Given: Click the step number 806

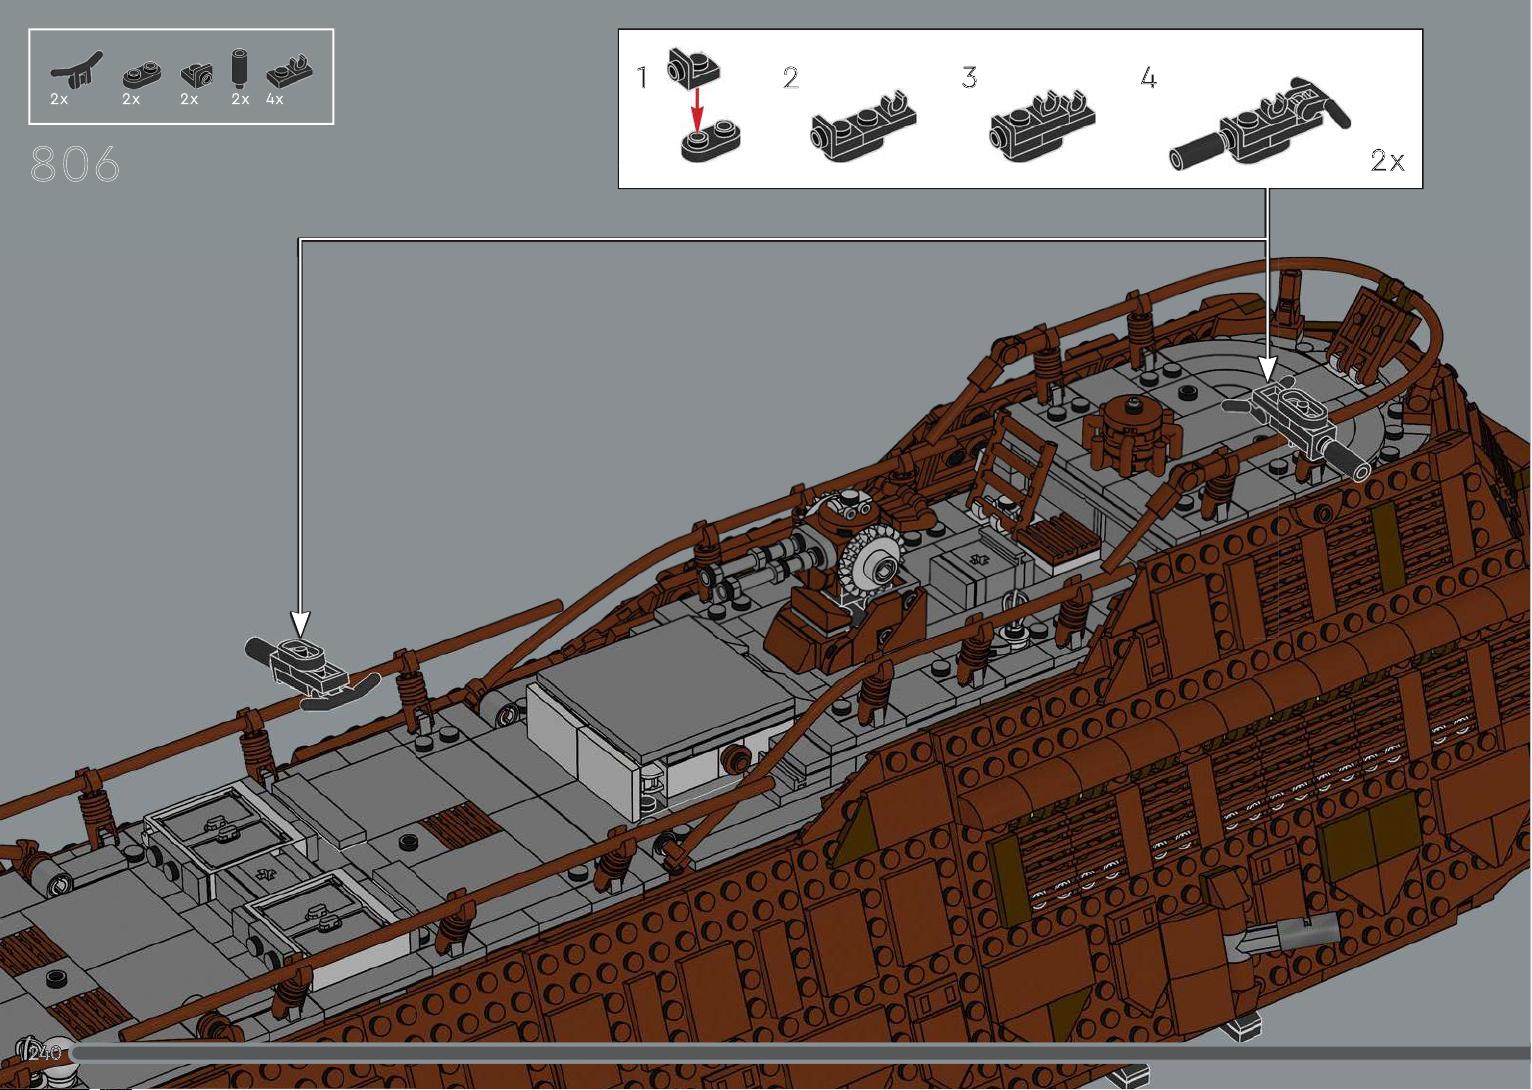Looking at the screenshot, I should [x=76, y=165].
